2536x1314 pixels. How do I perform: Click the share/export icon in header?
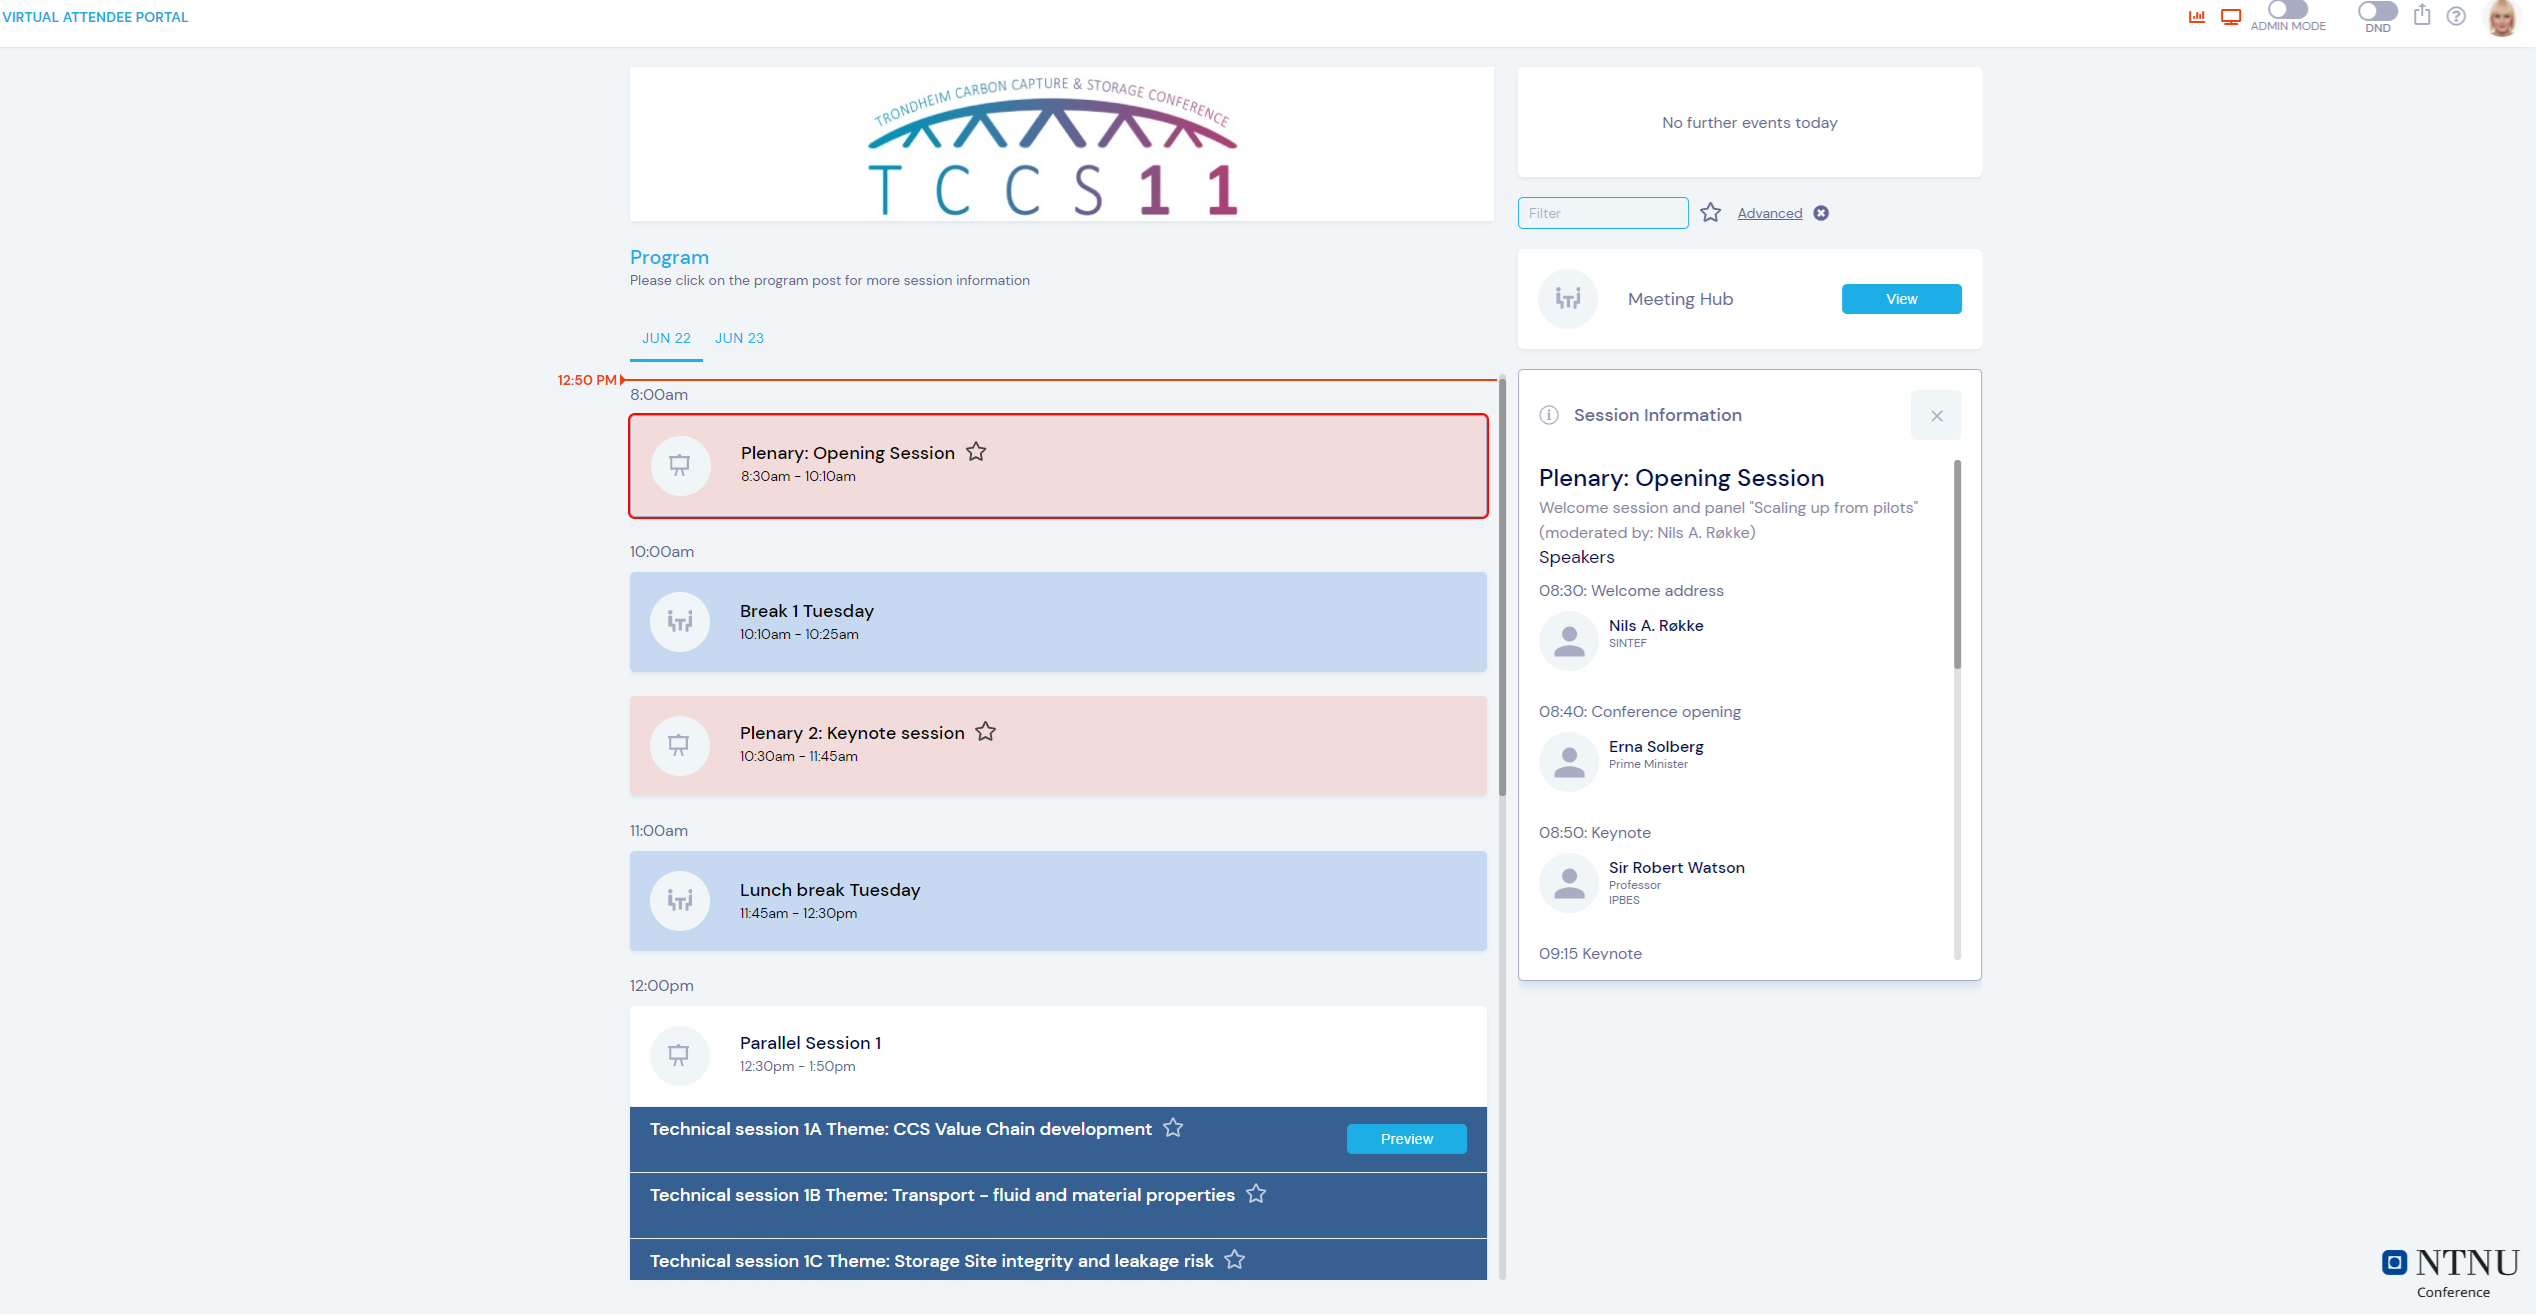pyautogui.click(x=2422, y=15)
